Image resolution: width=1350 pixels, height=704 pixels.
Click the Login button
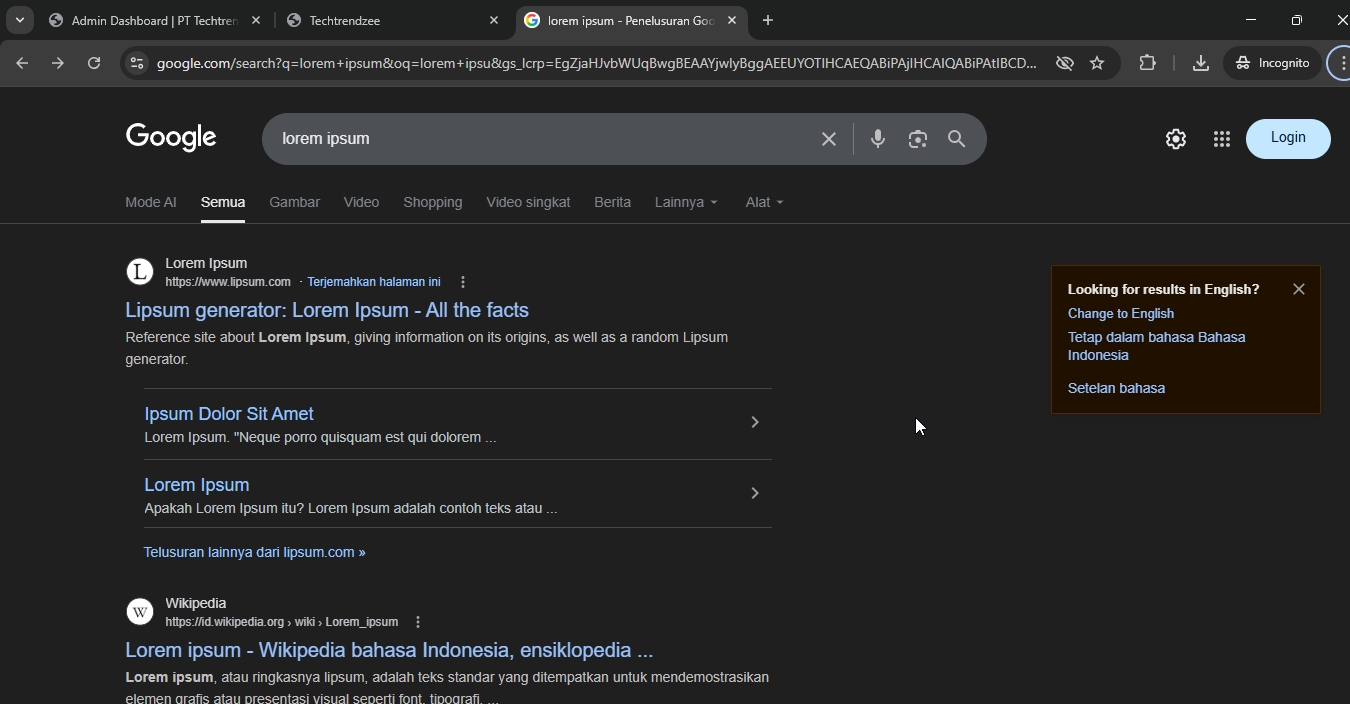[1287, 138]
